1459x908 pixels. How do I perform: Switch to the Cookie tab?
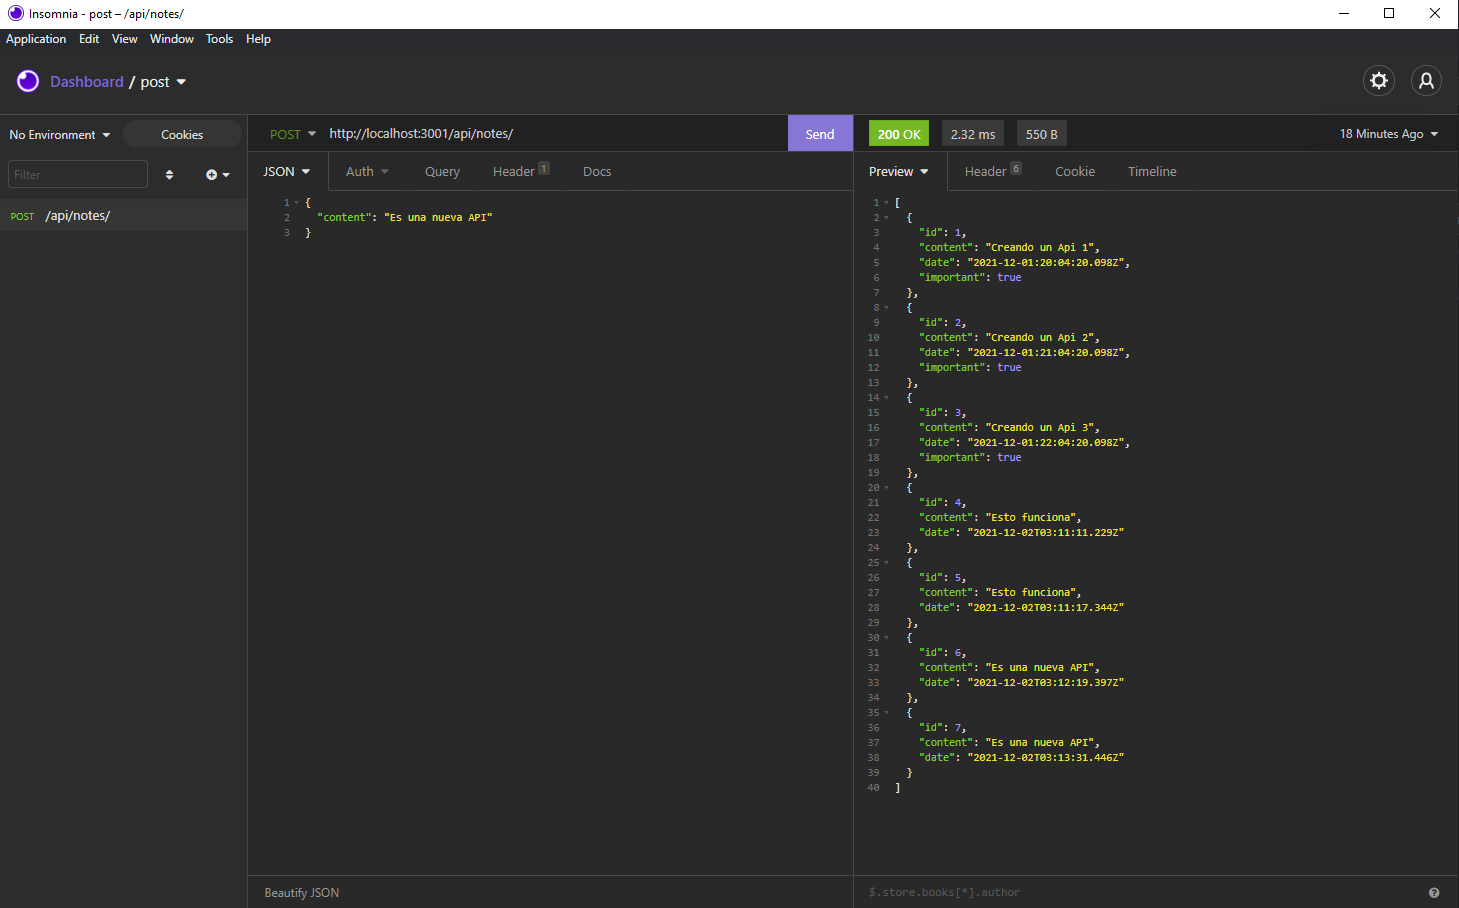pyautogui.click(x=1075, y=172)
